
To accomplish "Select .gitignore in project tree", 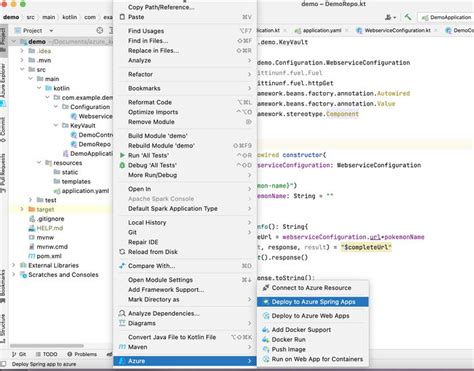I will 46,219.
